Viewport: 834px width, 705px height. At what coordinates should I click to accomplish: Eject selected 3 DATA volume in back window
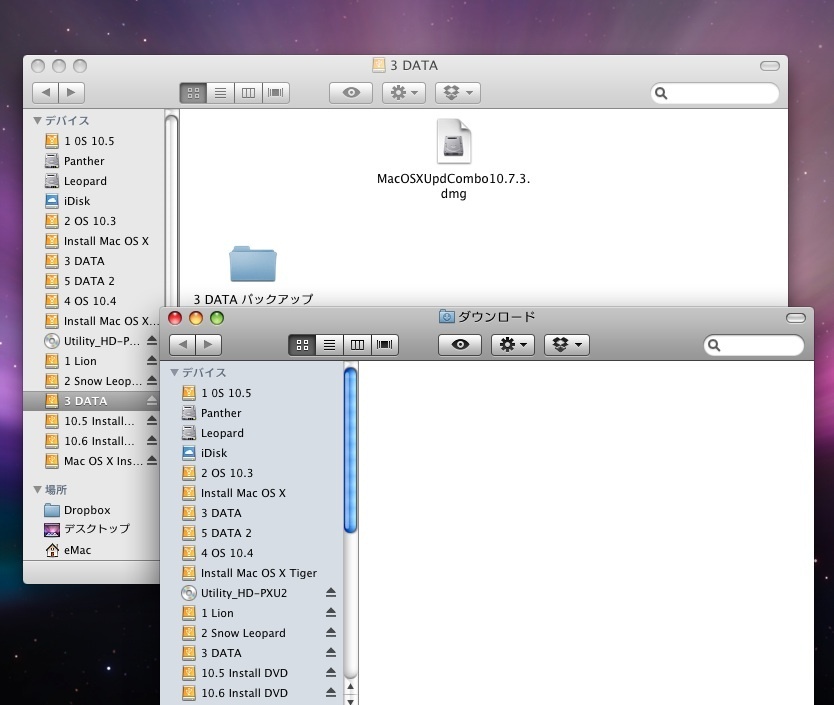[152, 401]
